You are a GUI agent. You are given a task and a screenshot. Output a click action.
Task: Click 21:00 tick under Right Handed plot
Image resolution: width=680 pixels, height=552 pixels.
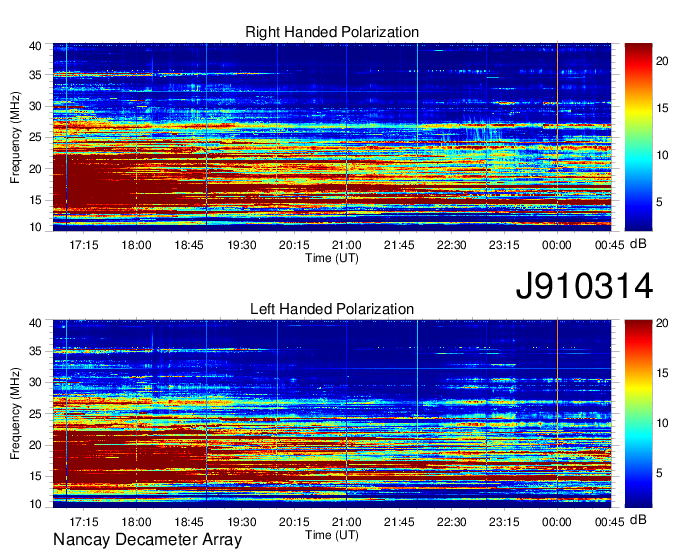(347, 245)
